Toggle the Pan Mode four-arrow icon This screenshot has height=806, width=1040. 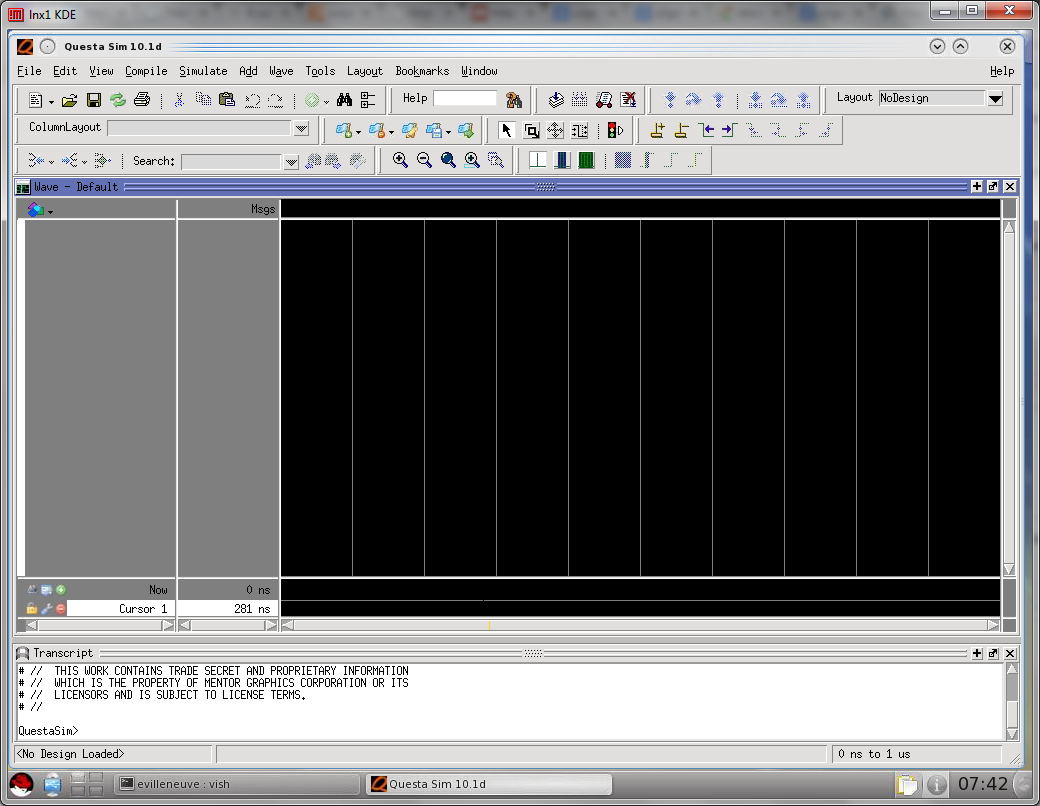tap(555, 131)
